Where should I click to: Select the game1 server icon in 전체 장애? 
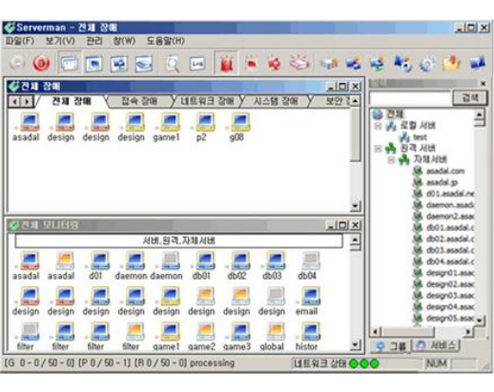pos(166,127)
